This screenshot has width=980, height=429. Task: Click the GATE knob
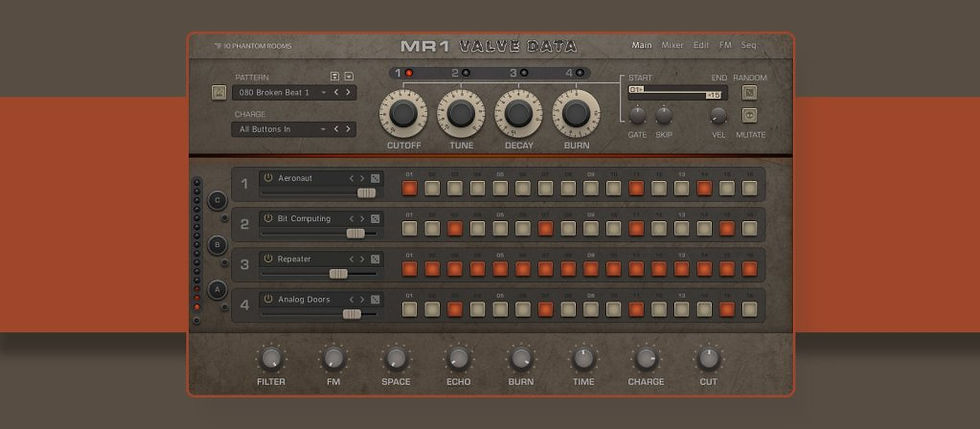pos(638,115)
